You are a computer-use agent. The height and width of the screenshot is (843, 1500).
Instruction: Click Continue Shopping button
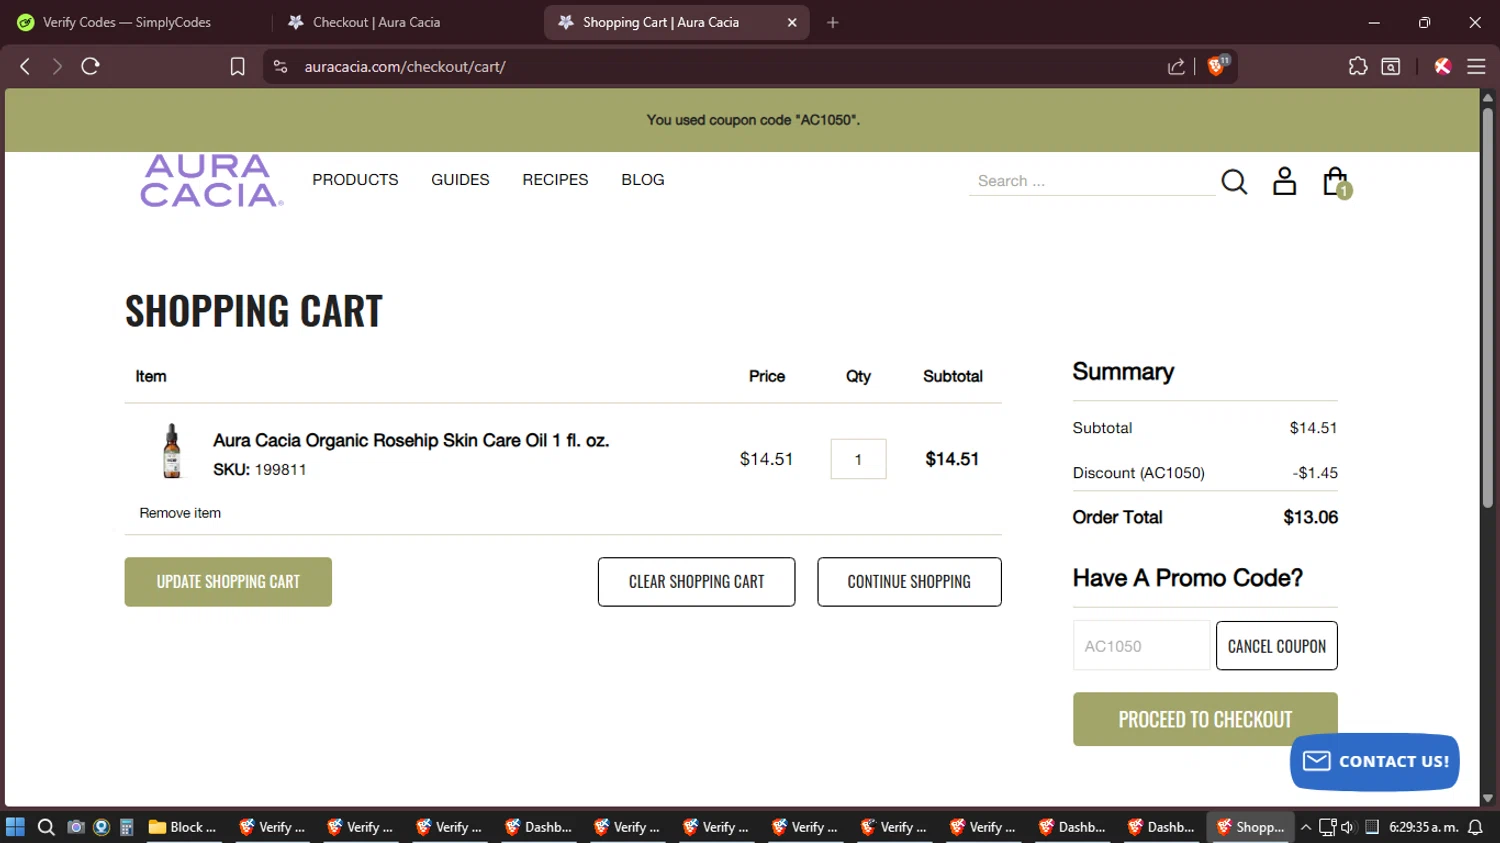click(909, 582)
